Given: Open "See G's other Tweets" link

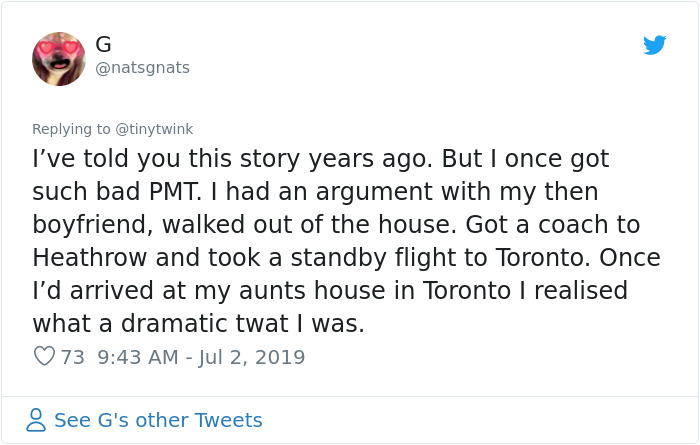Looking at the screenshot, I should click(158, 420).
